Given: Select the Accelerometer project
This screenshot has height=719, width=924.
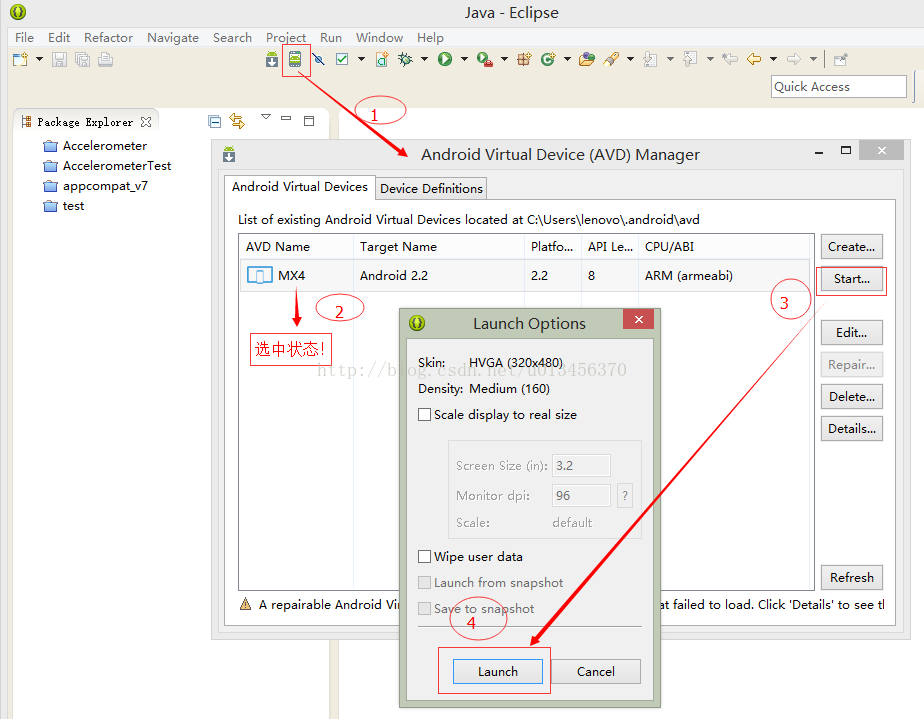Looking at the screenshot, I should point(105,146).
